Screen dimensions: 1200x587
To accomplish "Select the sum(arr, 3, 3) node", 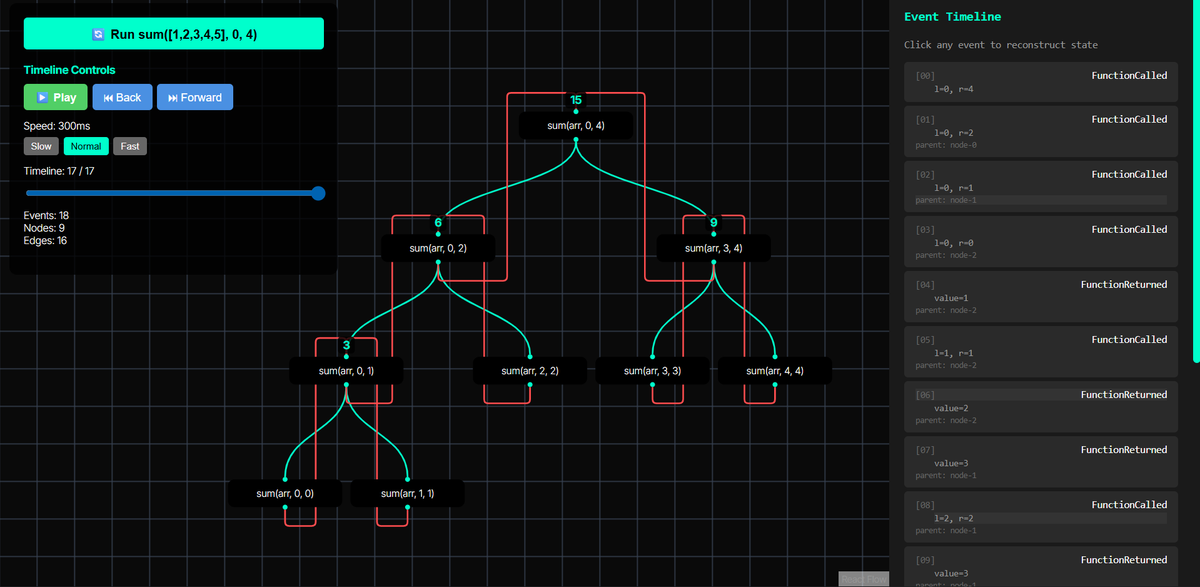I will [652, 371].
